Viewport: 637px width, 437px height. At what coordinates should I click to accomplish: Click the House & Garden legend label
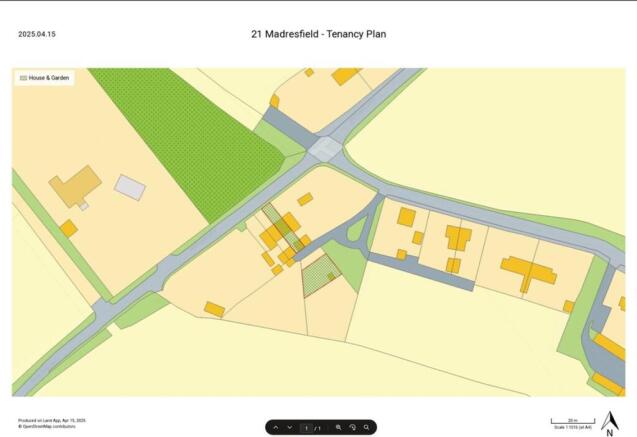pyautogui.click(x=49, y=77)
